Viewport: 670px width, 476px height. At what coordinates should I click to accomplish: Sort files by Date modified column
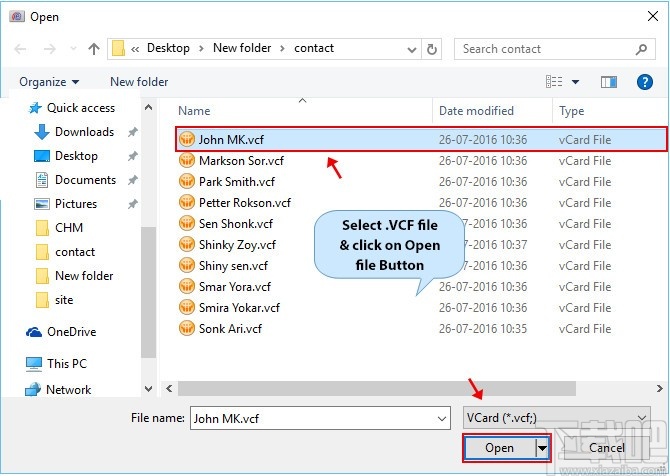click(x=476, y=111)
